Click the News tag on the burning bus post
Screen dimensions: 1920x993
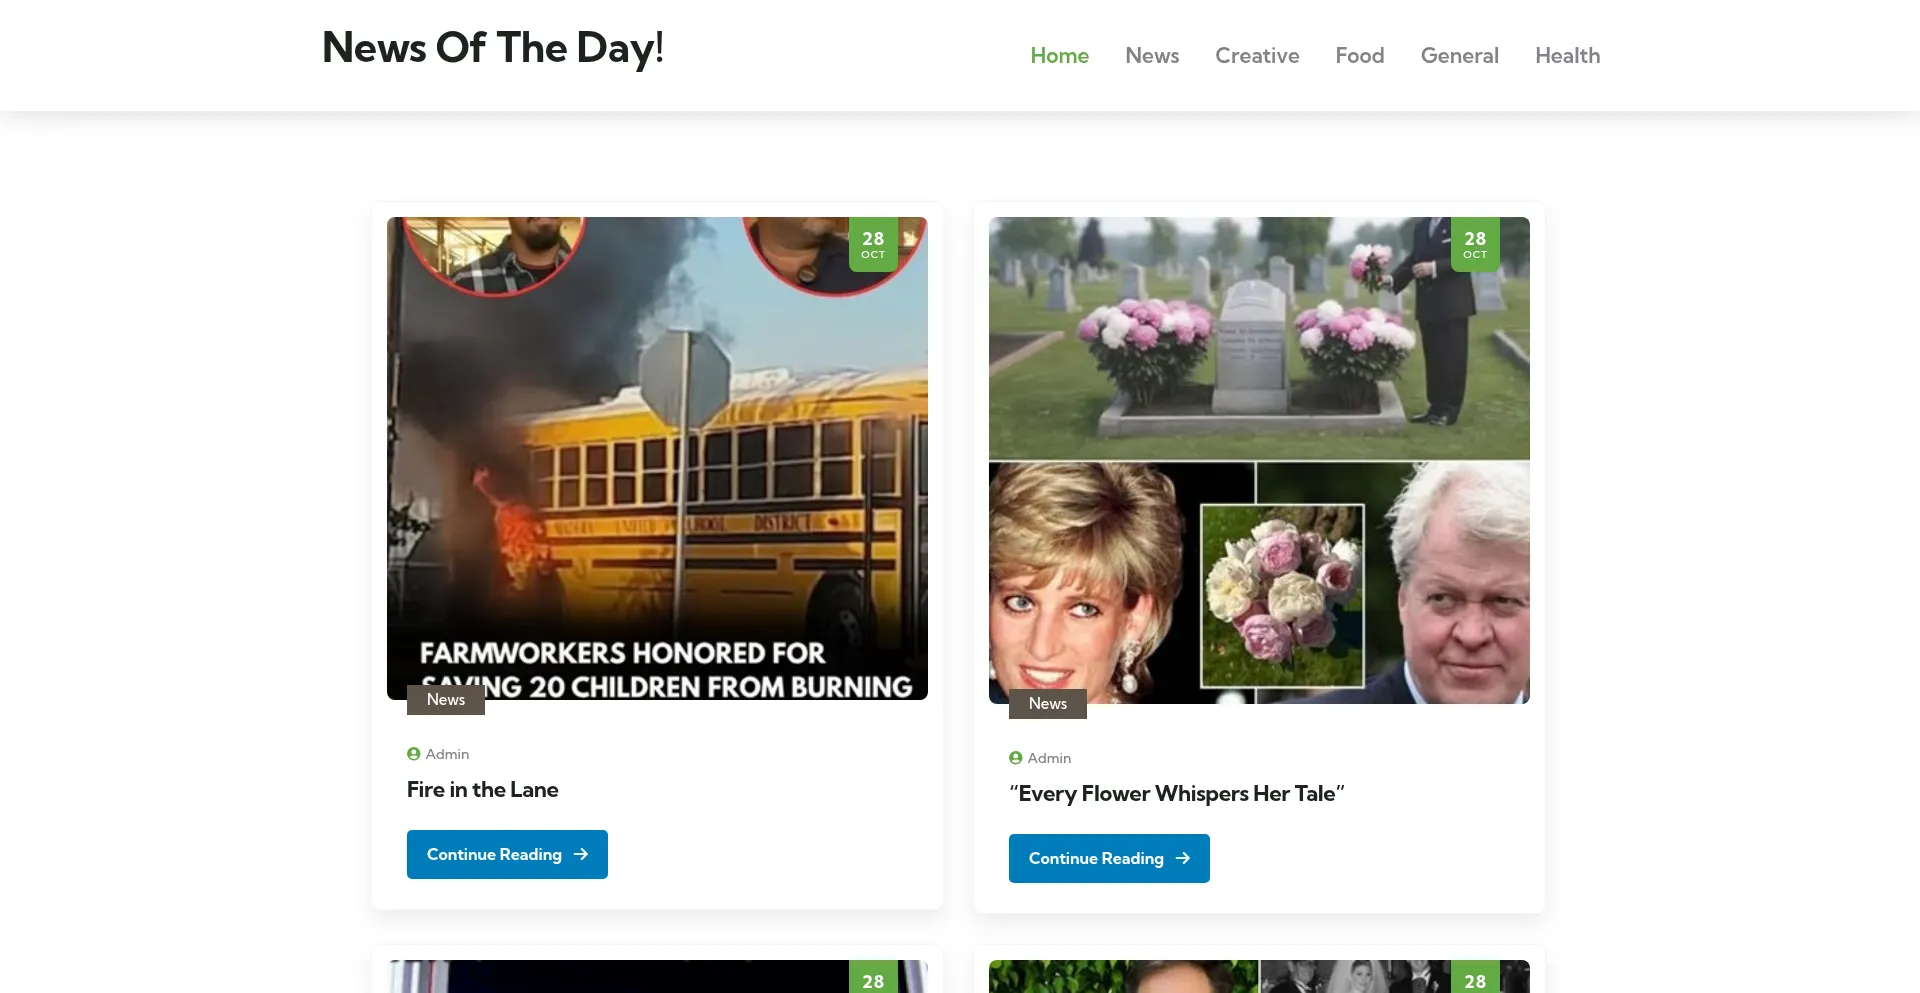[x=446, y=700]
